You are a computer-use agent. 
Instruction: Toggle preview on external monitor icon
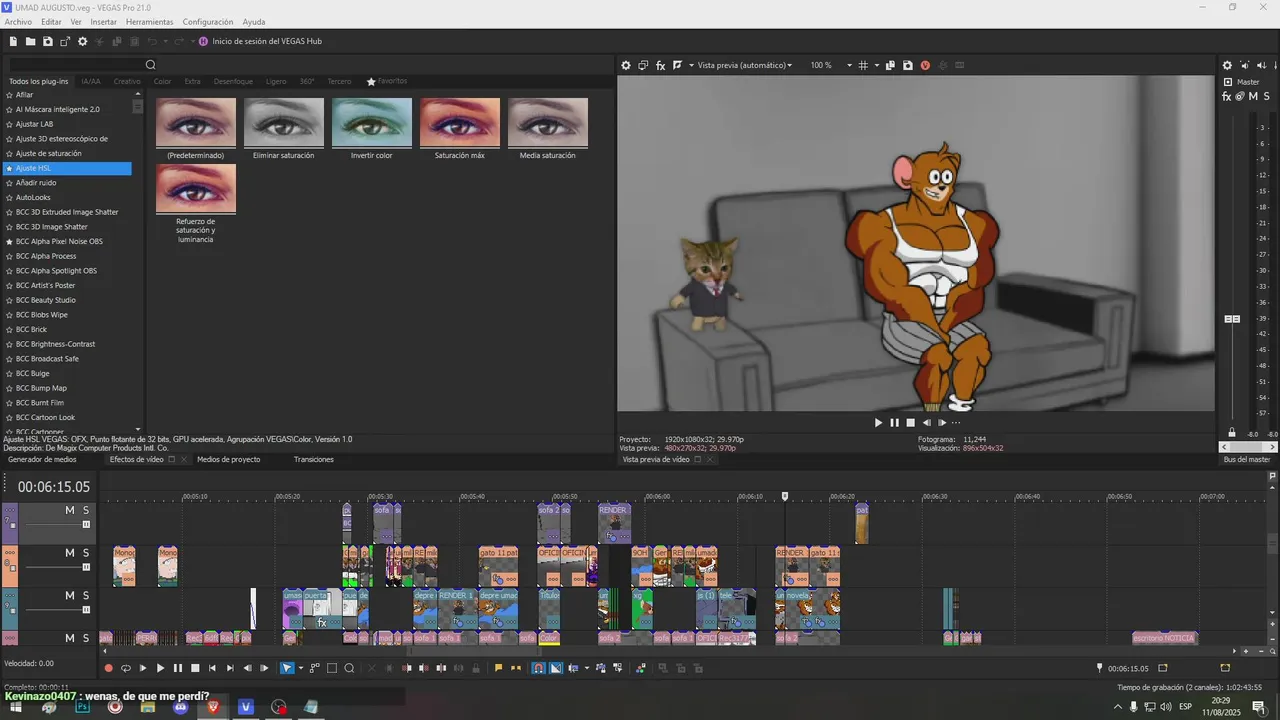coord(643,65)
